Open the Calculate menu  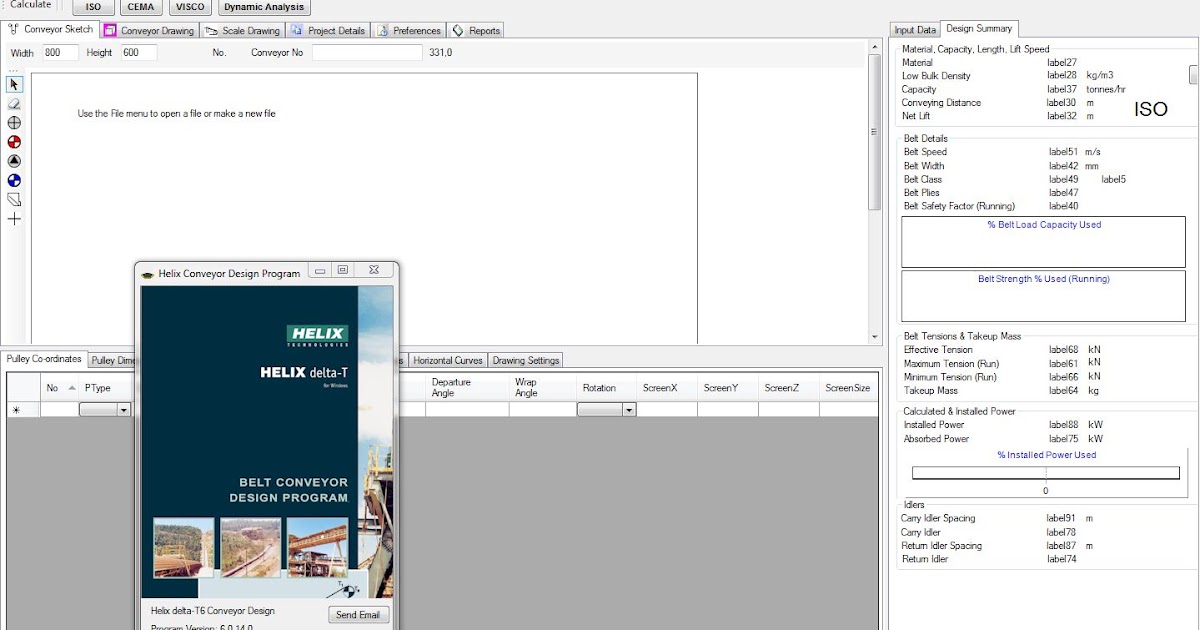(30, 4)
